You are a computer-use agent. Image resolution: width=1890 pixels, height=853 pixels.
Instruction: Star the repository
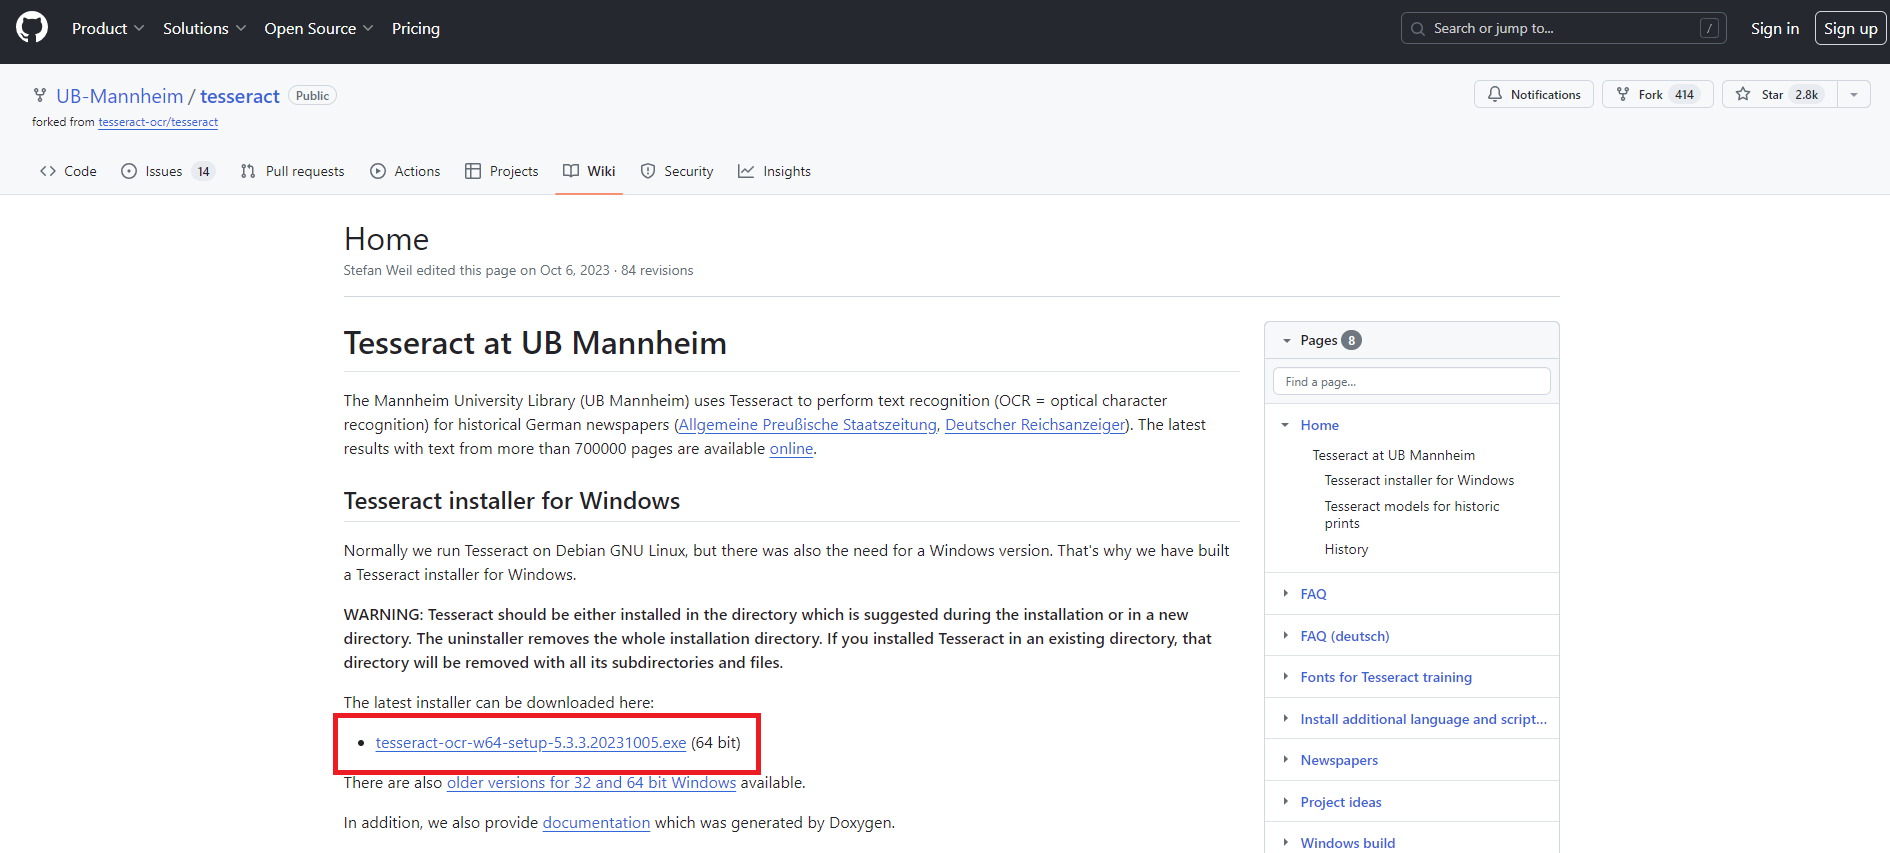(x=1779, y=94)
